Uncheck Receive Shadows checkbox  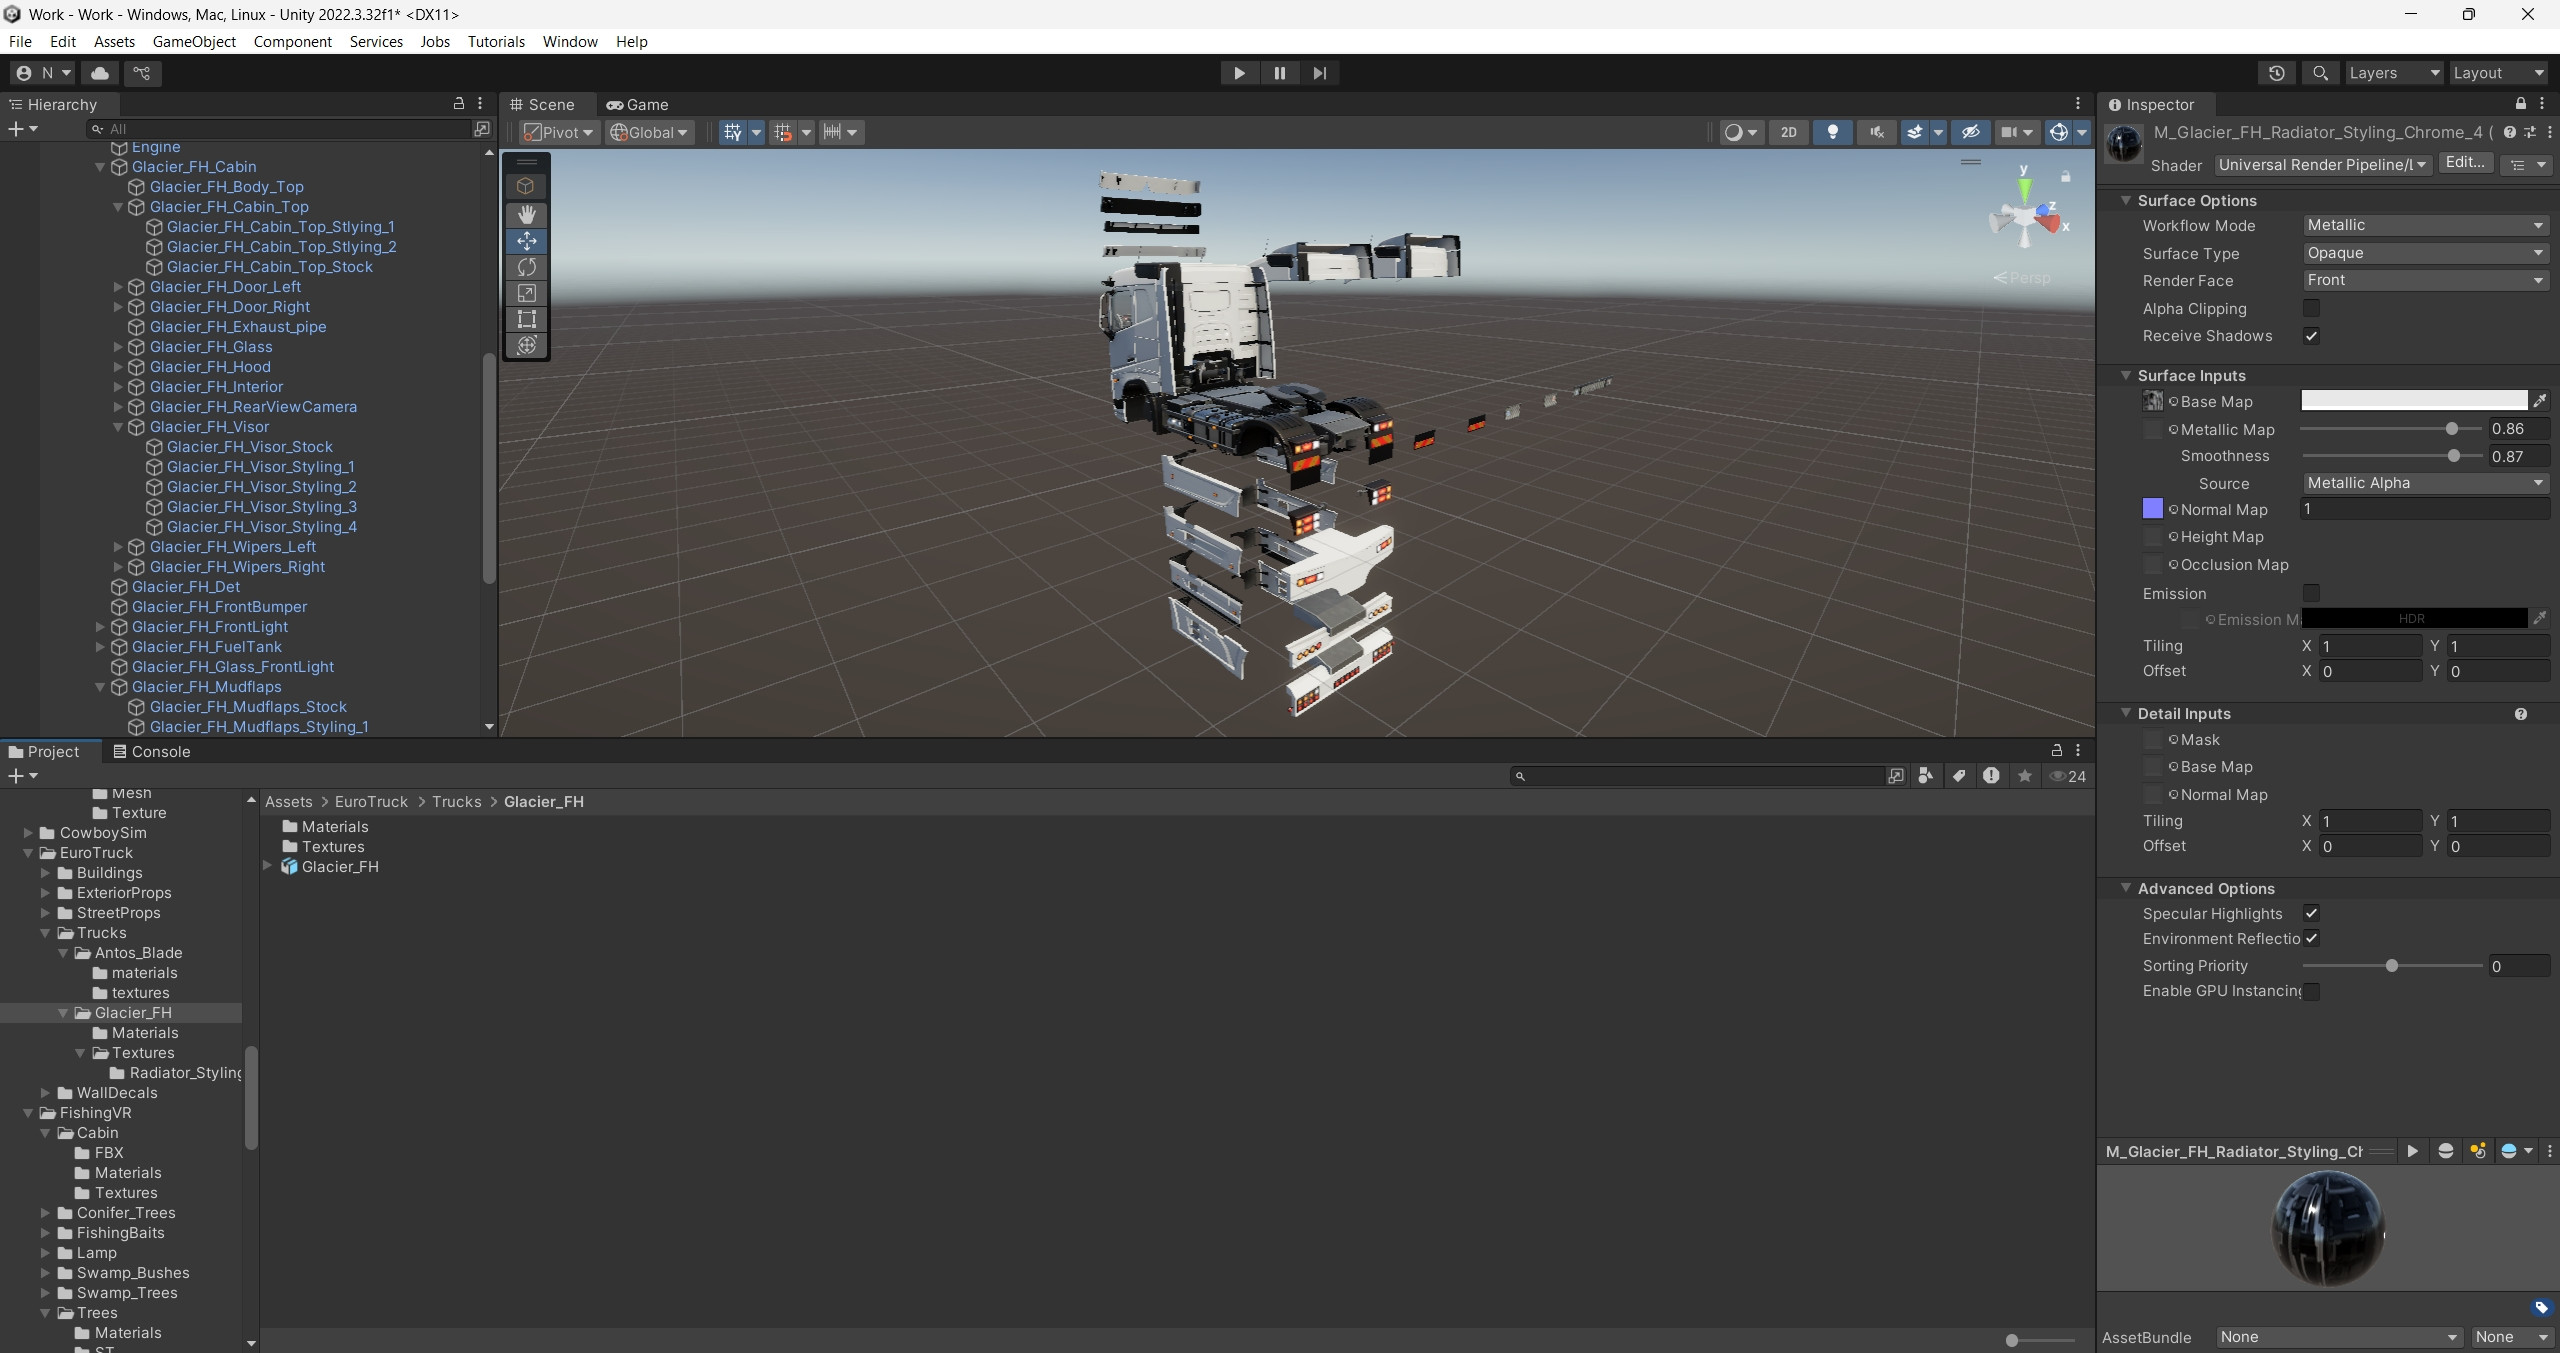coord(2311,336)
